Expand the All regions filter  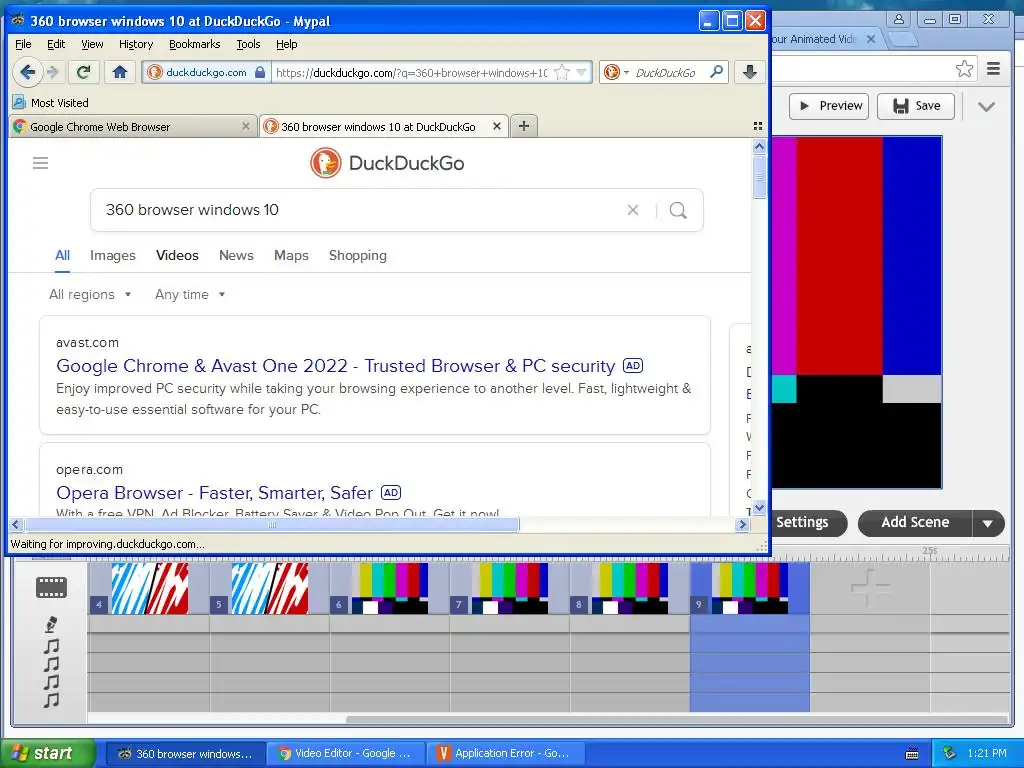90,295
